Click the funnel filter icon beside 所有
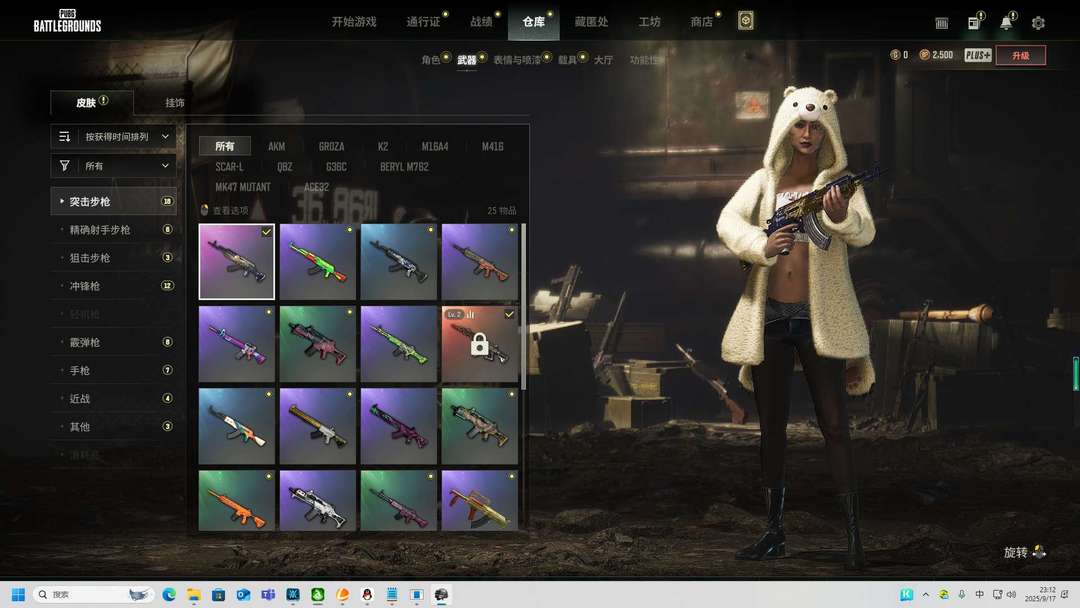The height and width of the screenshot is (608, 1080). [65, 165]
